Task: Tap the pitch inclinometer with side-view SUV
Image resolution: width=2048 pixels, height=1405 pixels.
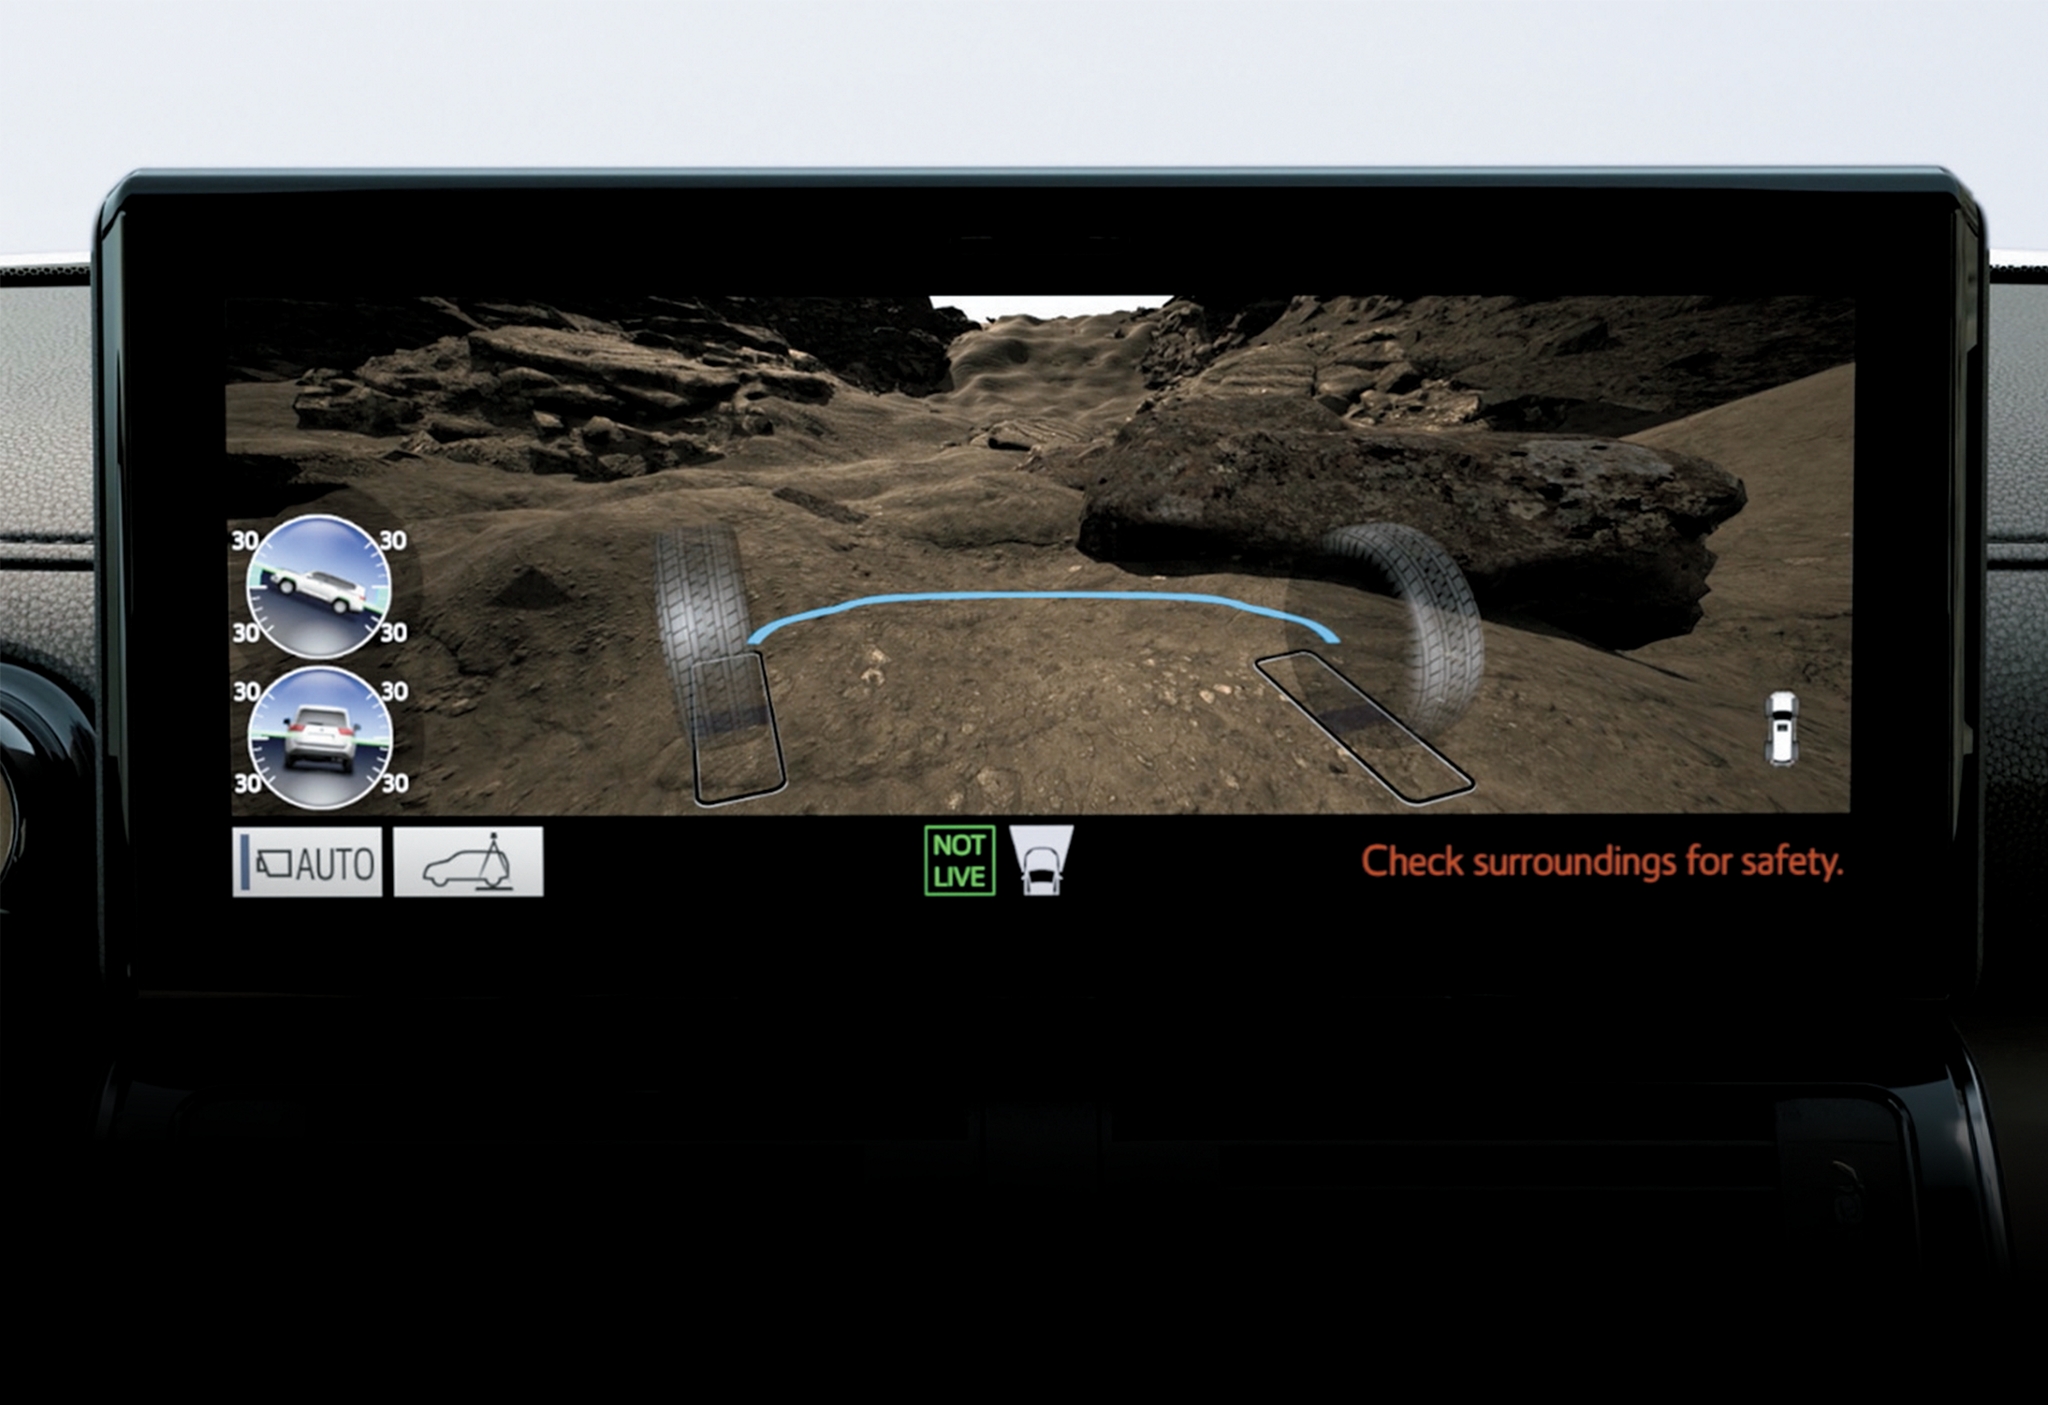Action: pos(319,586)
